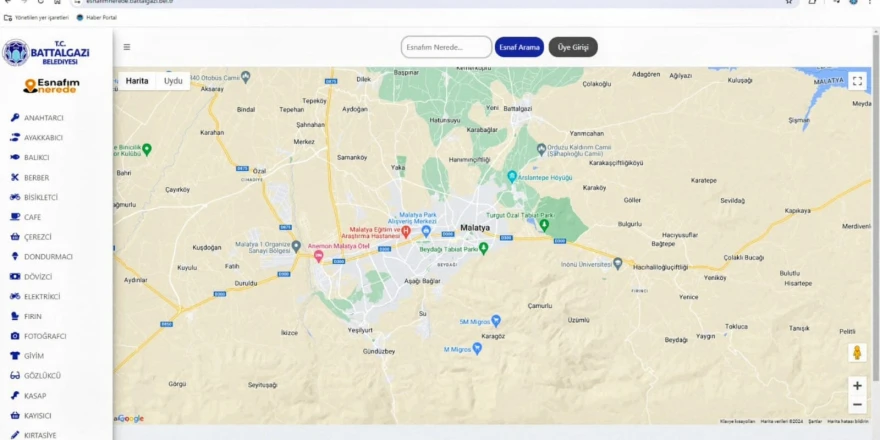Click the Battalgazi town label on map

click(518, 108)
